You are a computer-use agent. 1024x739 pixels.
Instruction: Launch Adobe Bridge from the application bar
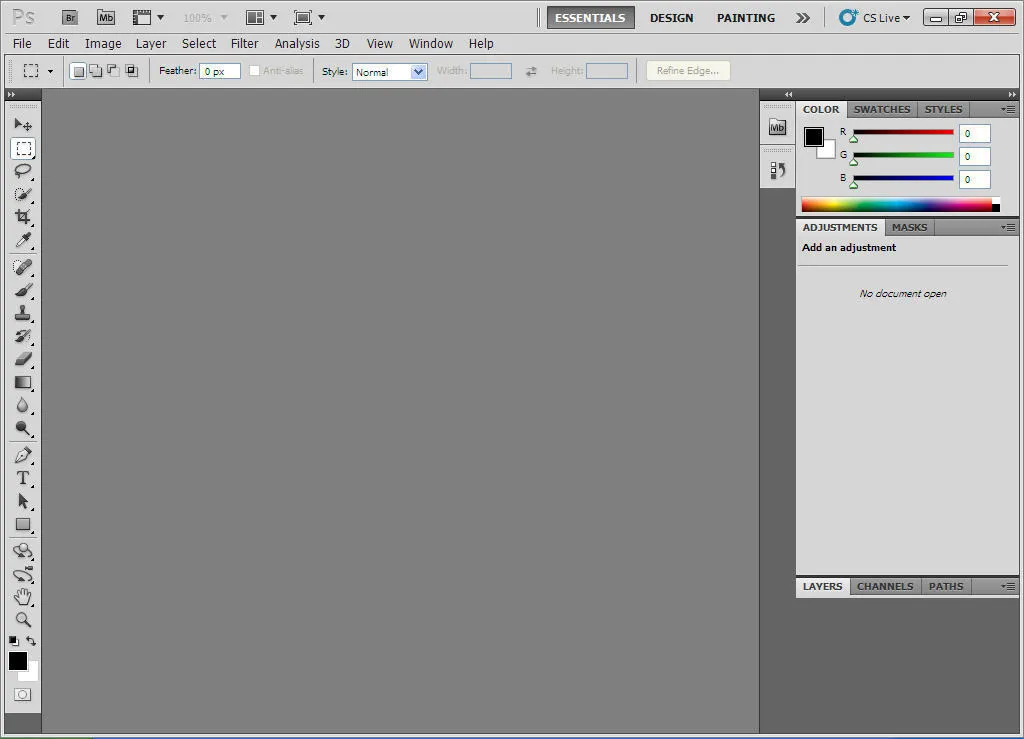click(70, 18)
